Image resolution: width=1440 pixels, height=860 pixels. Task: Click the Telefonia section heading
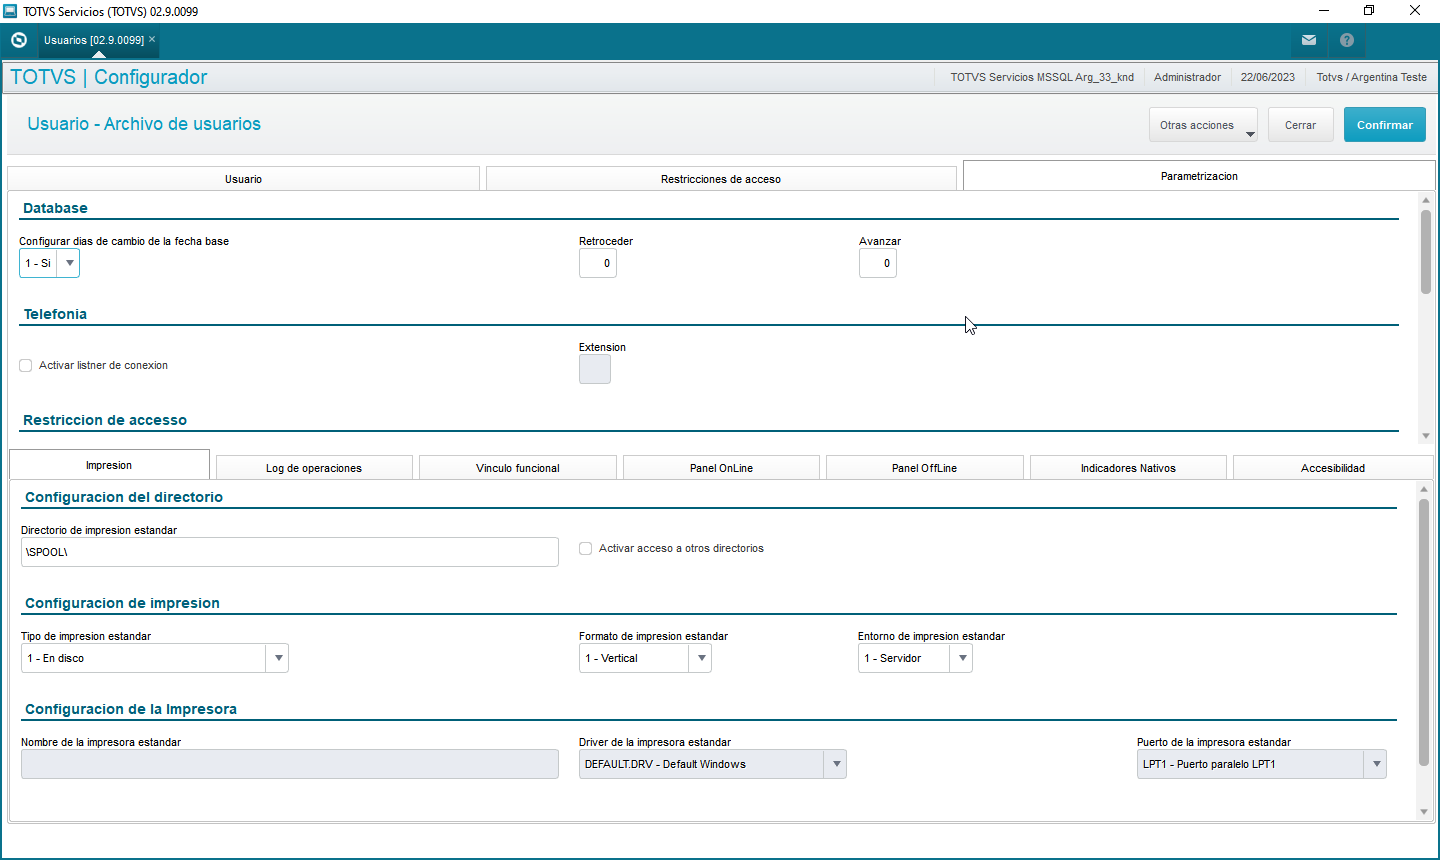(x=55, y=314)
